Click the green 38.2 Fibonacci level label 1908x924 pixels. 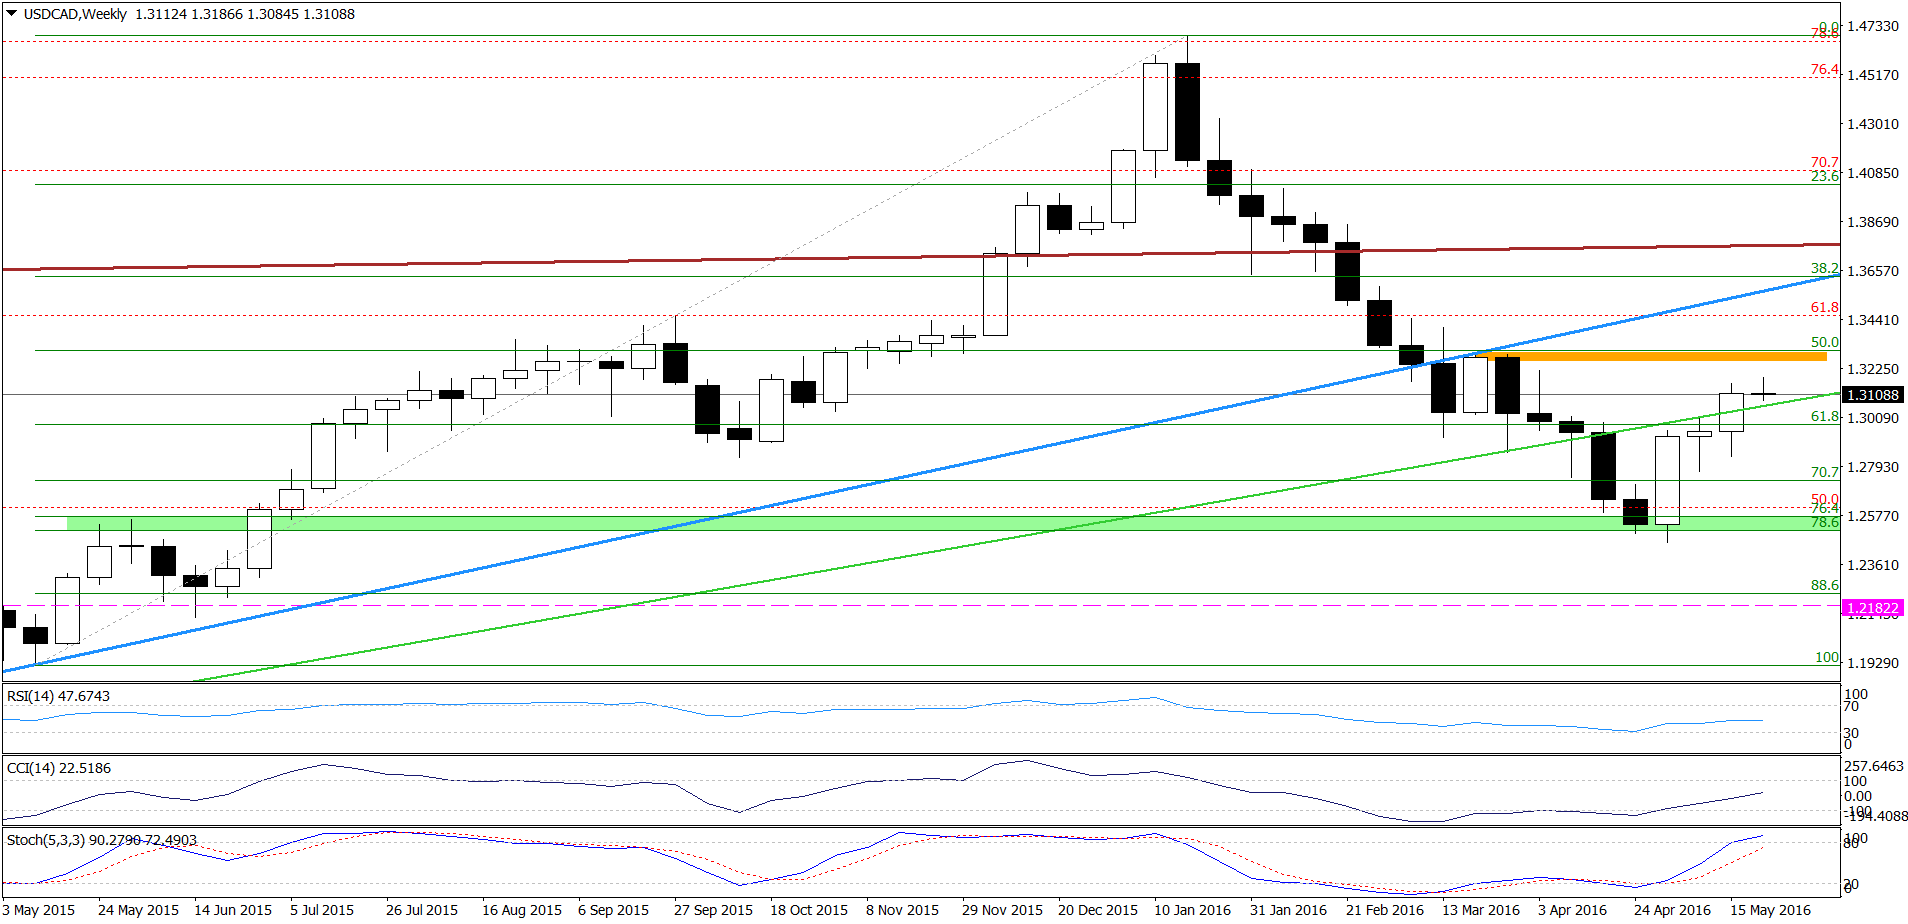[1825, 268]
